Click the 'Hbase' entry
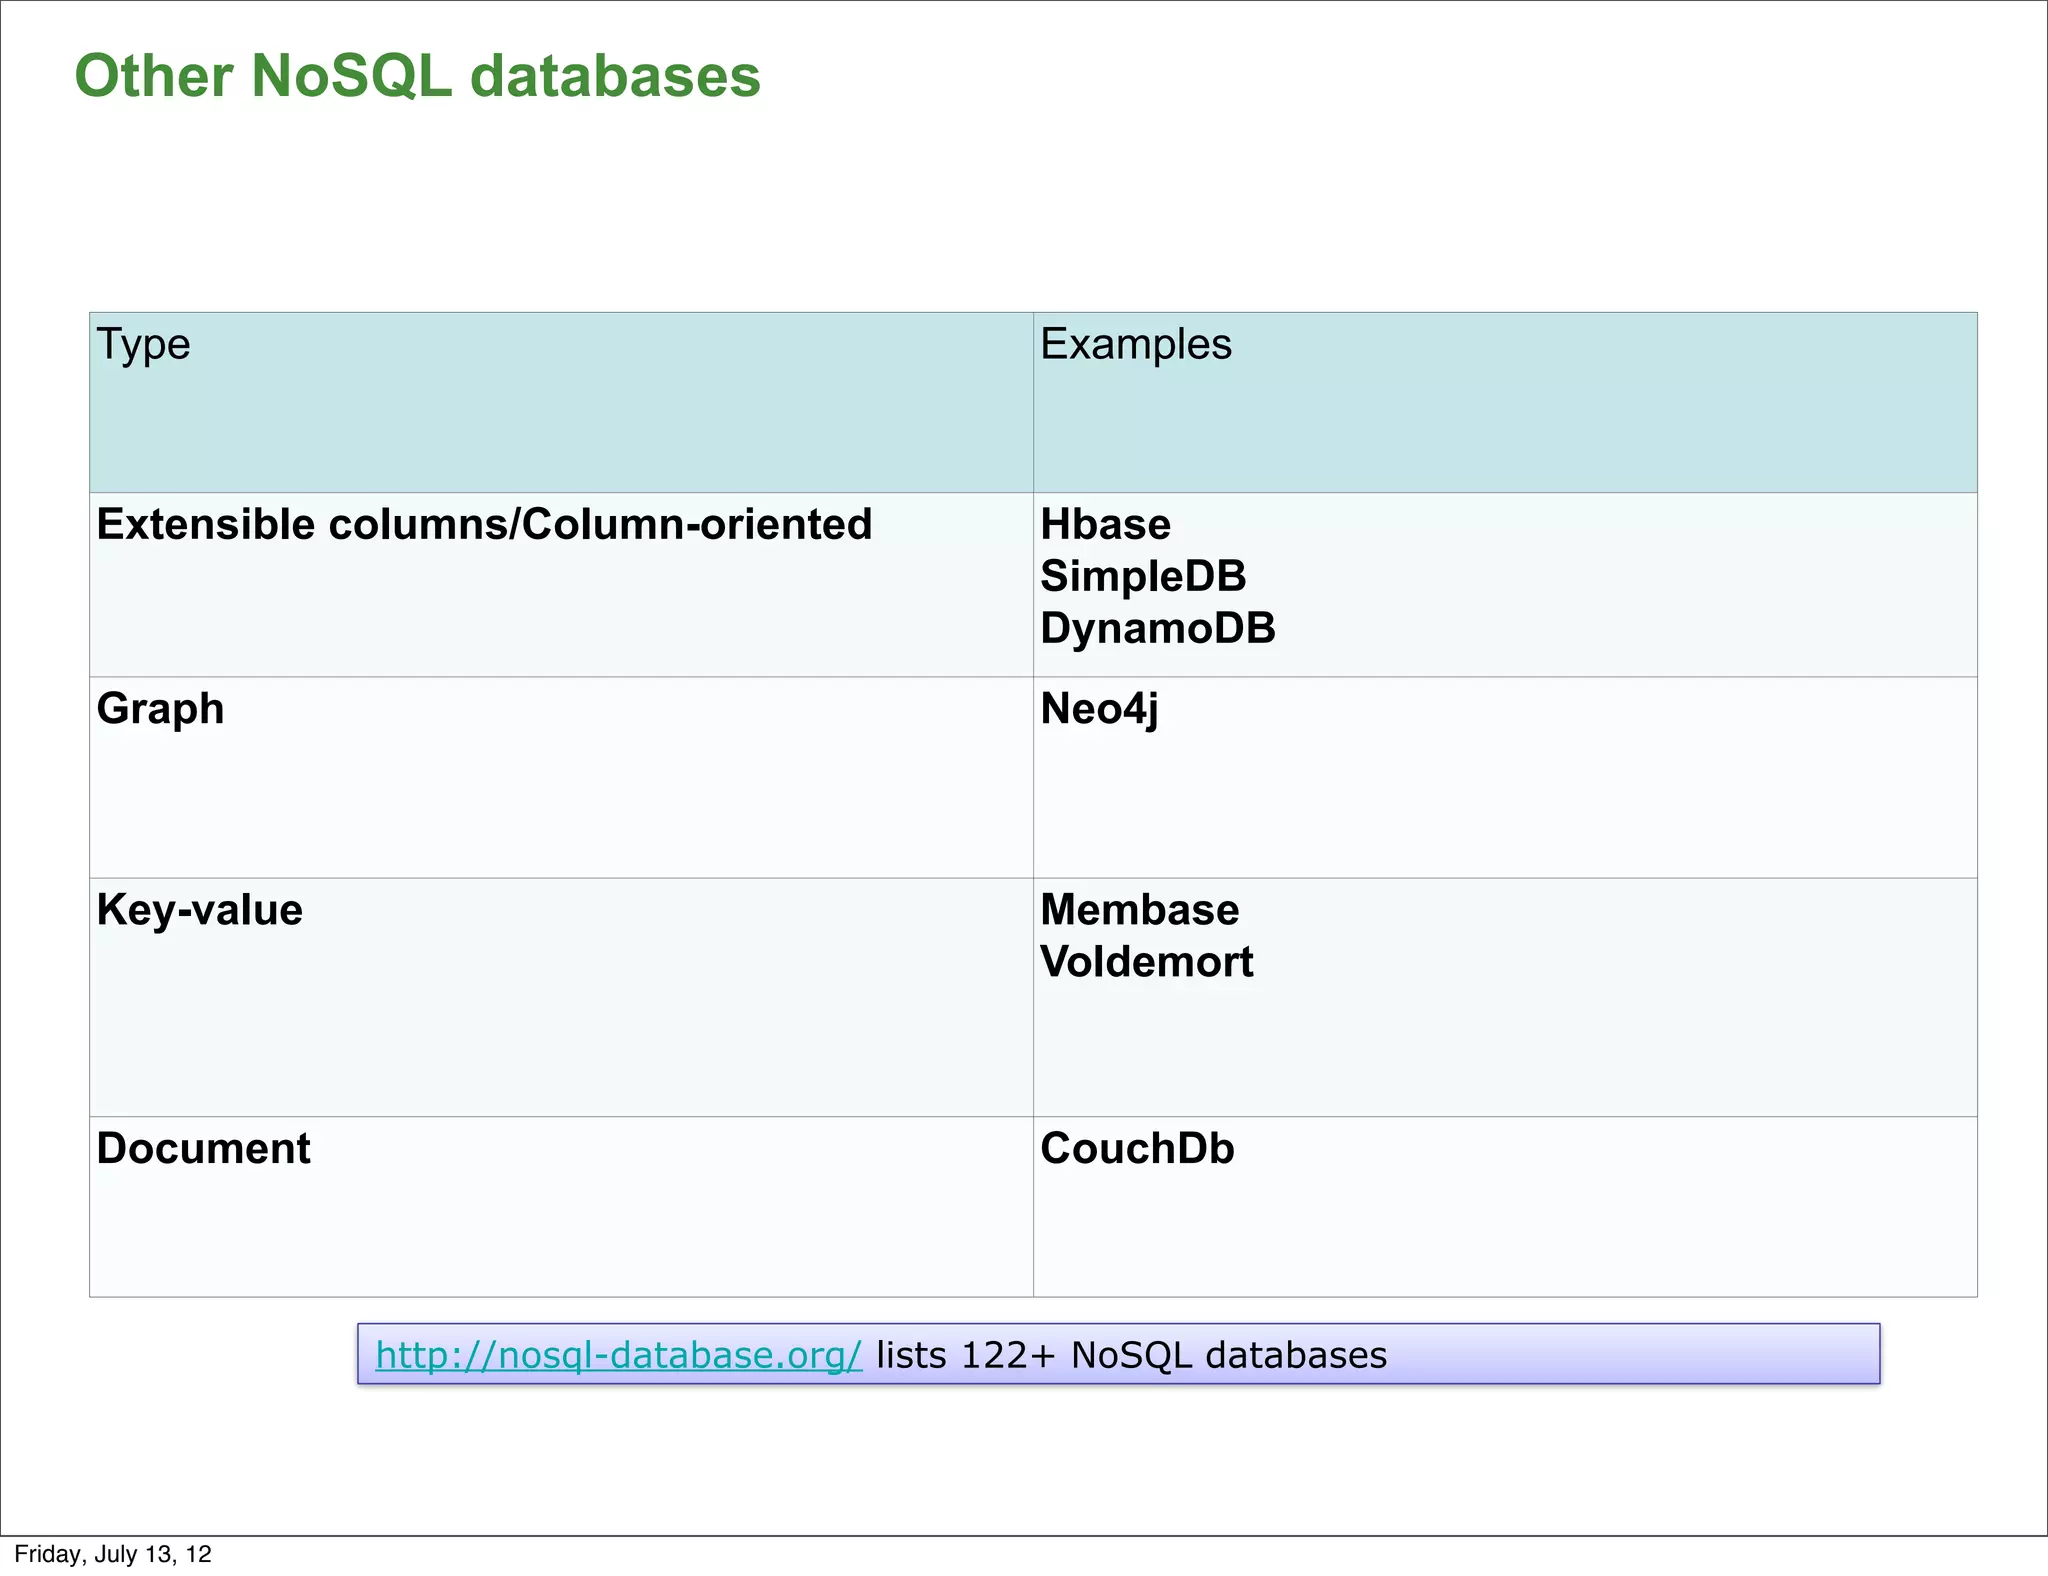This screenshot has width=2048, height=1576. coord(1105,524)
